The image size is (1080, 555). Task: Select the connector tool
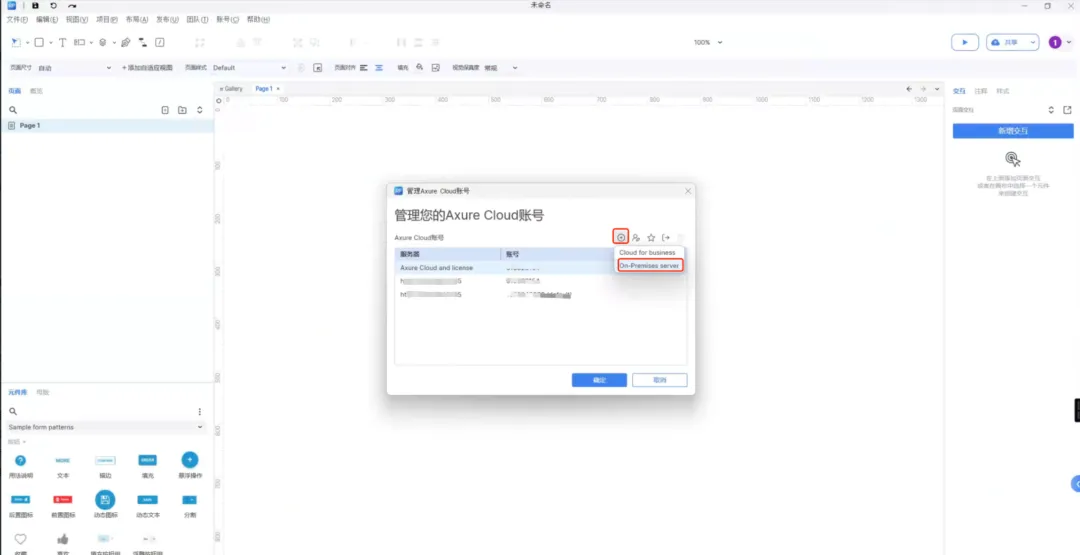pos(143,43)
